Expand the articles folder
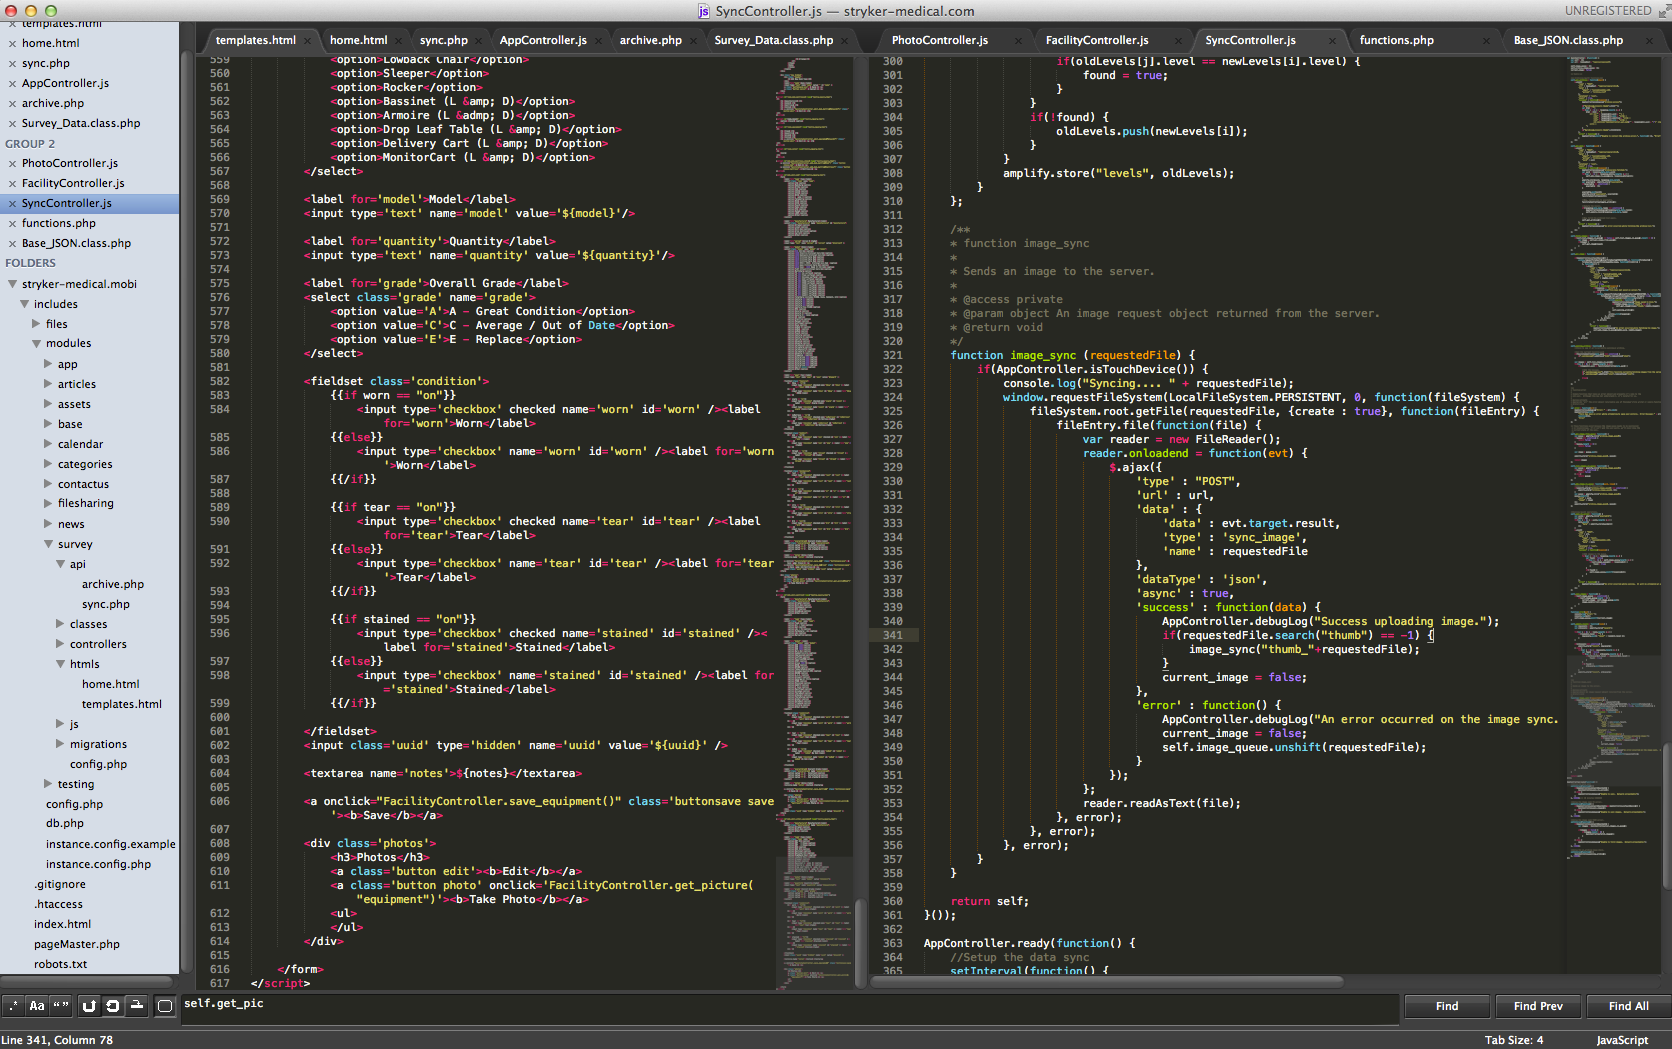The width and height of the screenshot is (1672, 1049). (x=48, y=384)
